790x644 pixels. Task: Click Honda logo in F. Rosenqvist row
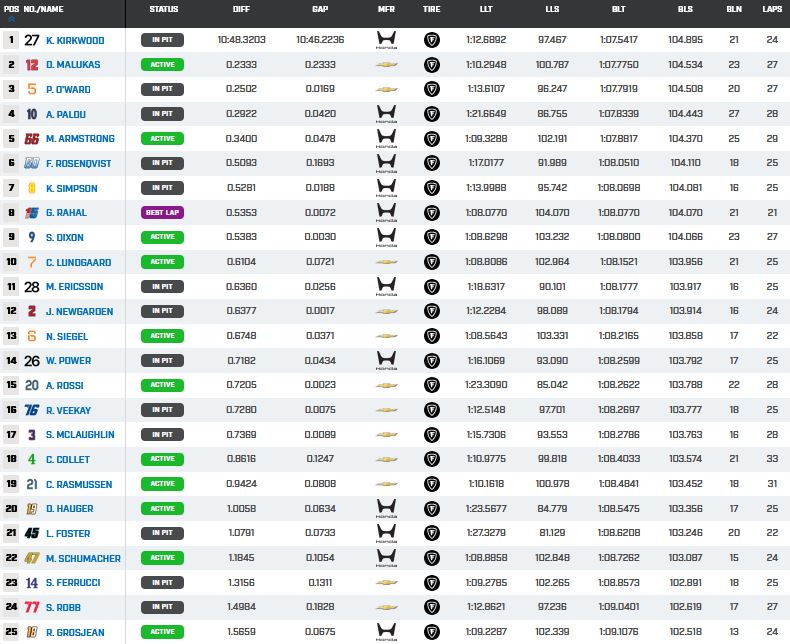386,163
